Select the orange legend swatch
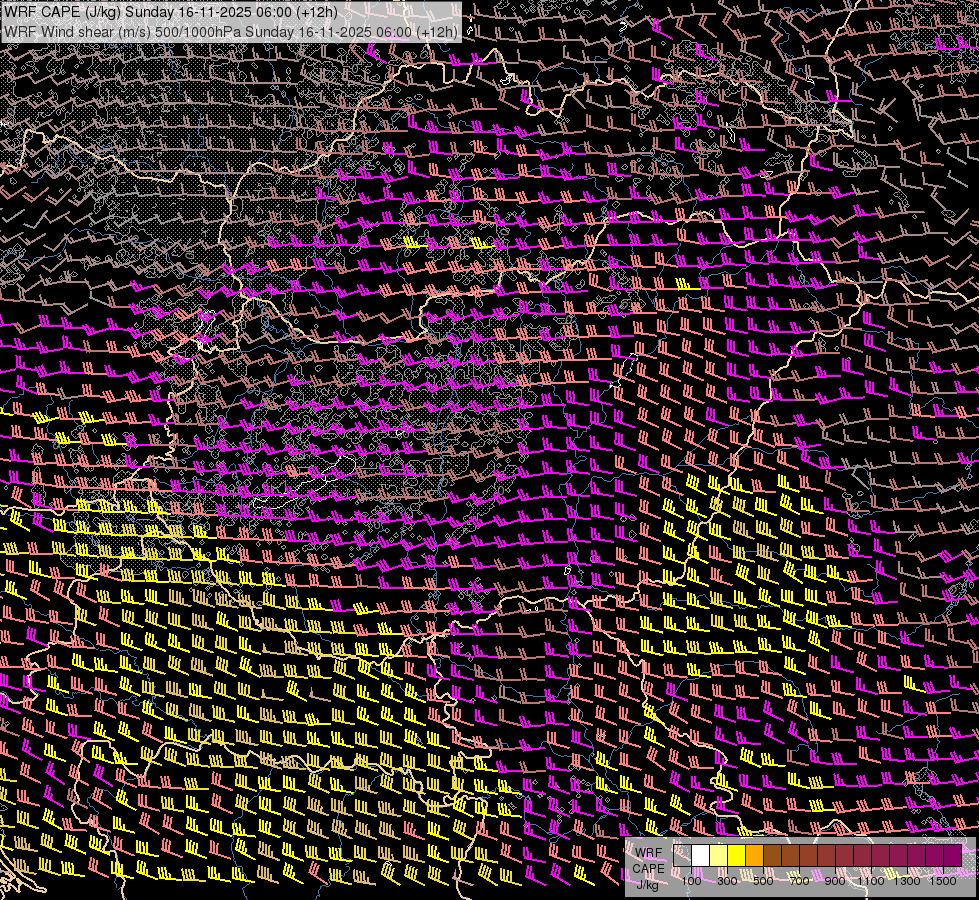This screenshot has height=900, width=979. (x=754, y=856)
